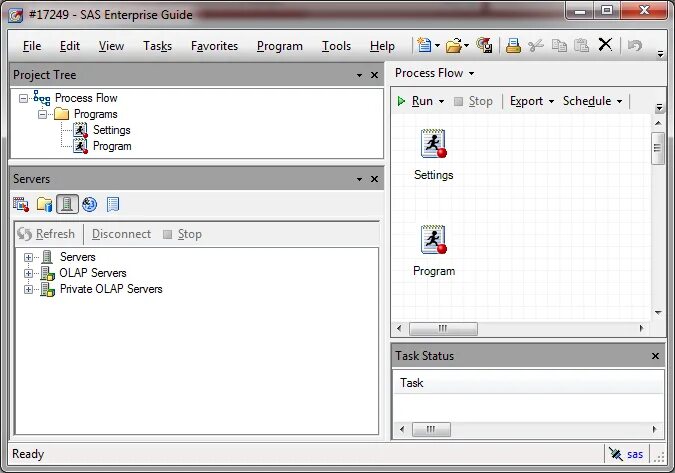Click Refresh in Servers toolbar

point(46,234)
